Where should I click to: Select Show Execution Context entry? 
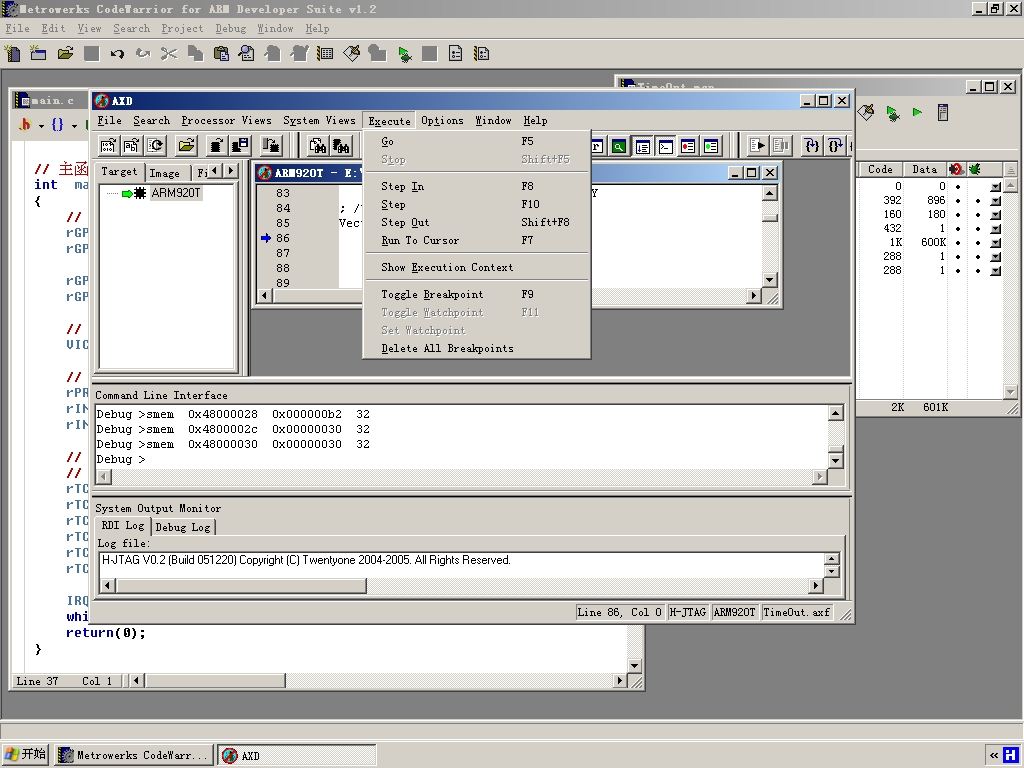(477, 268)
